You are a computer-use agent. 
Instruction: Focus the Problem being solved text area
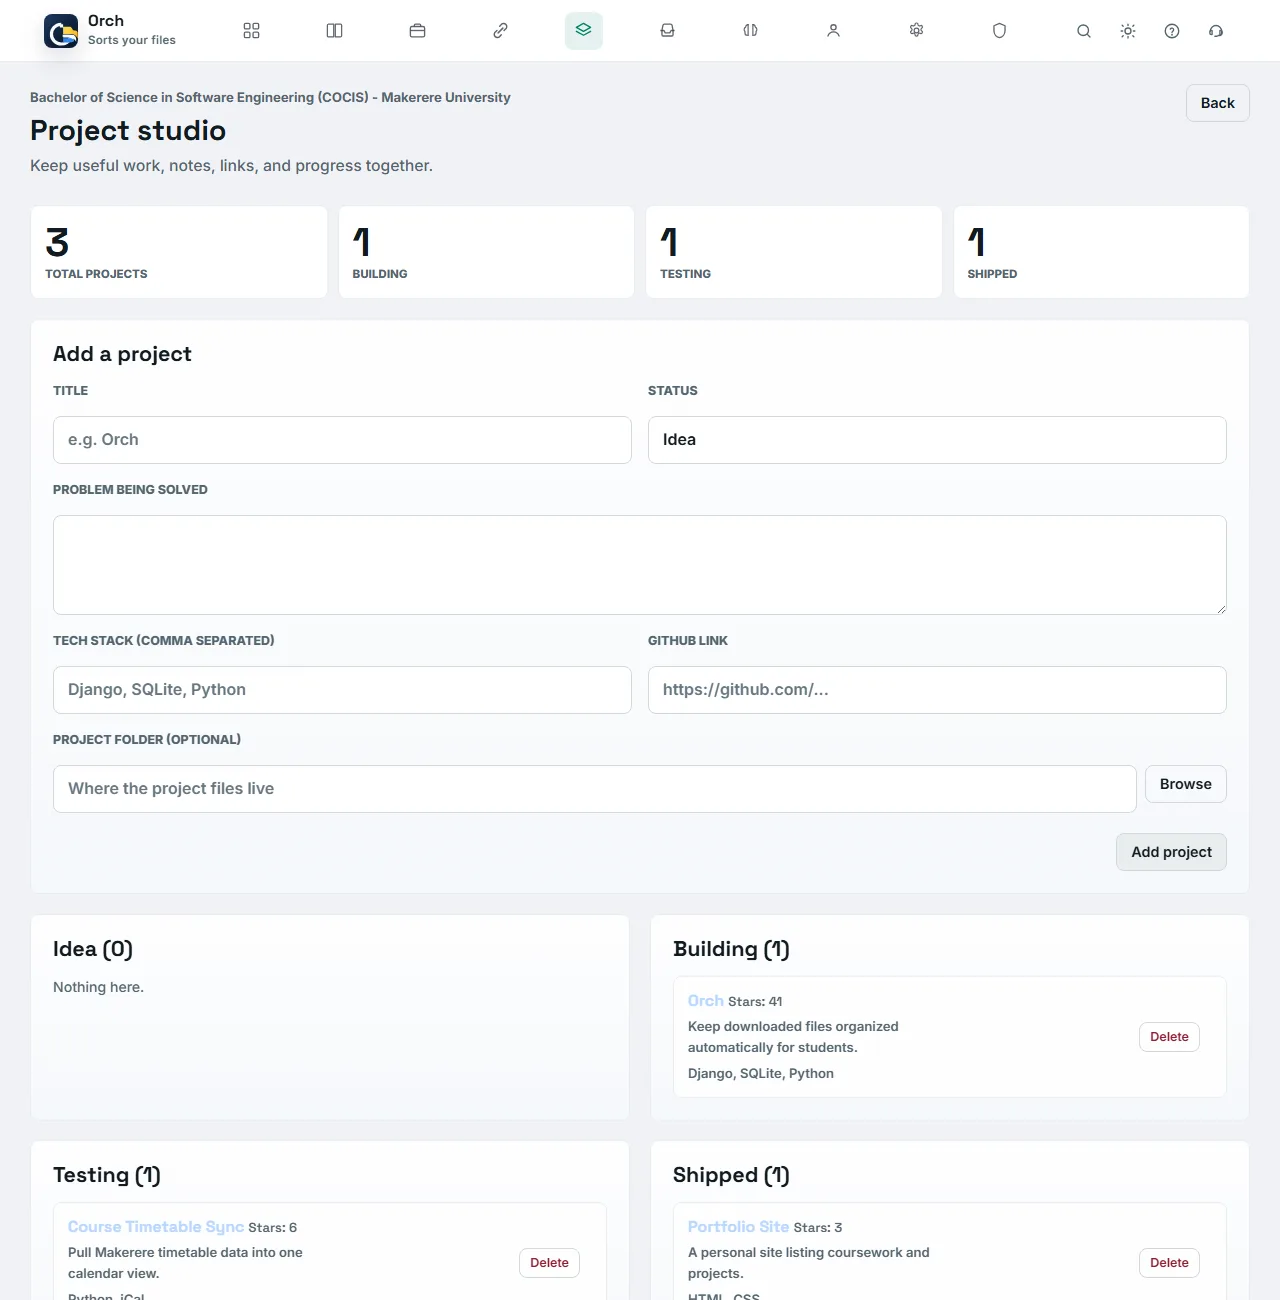tap(640, 565)
